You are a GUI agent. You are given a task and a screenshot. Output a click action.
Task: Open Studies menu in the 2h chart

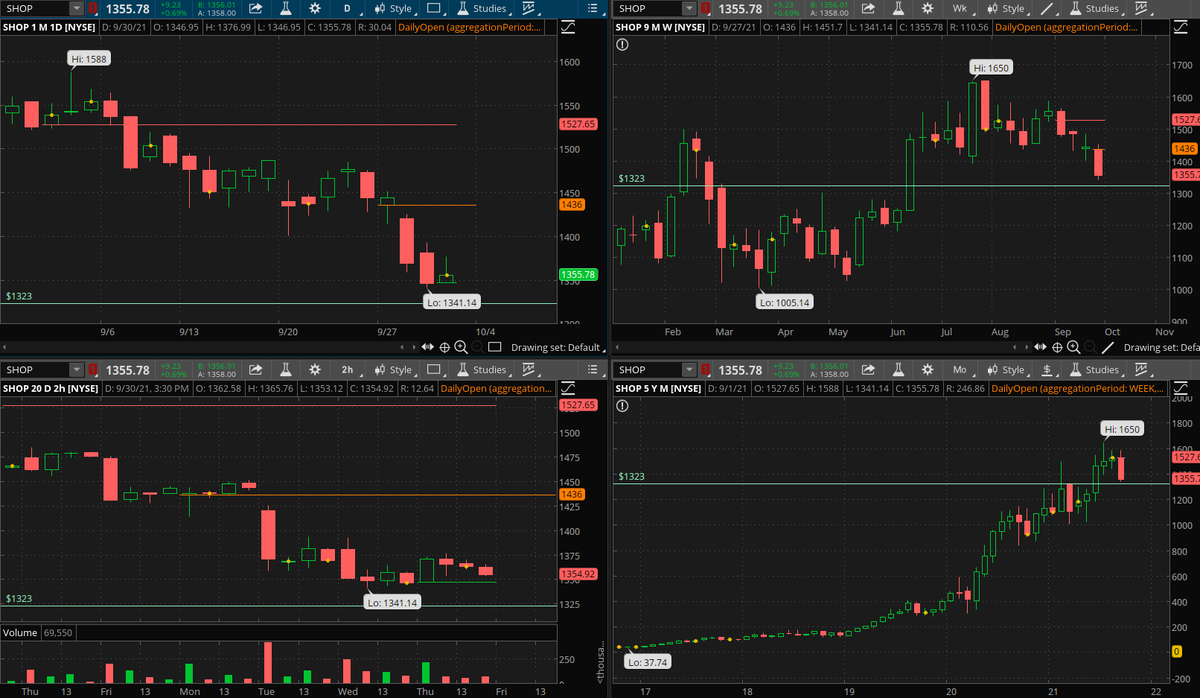click(x=481, y=370)
